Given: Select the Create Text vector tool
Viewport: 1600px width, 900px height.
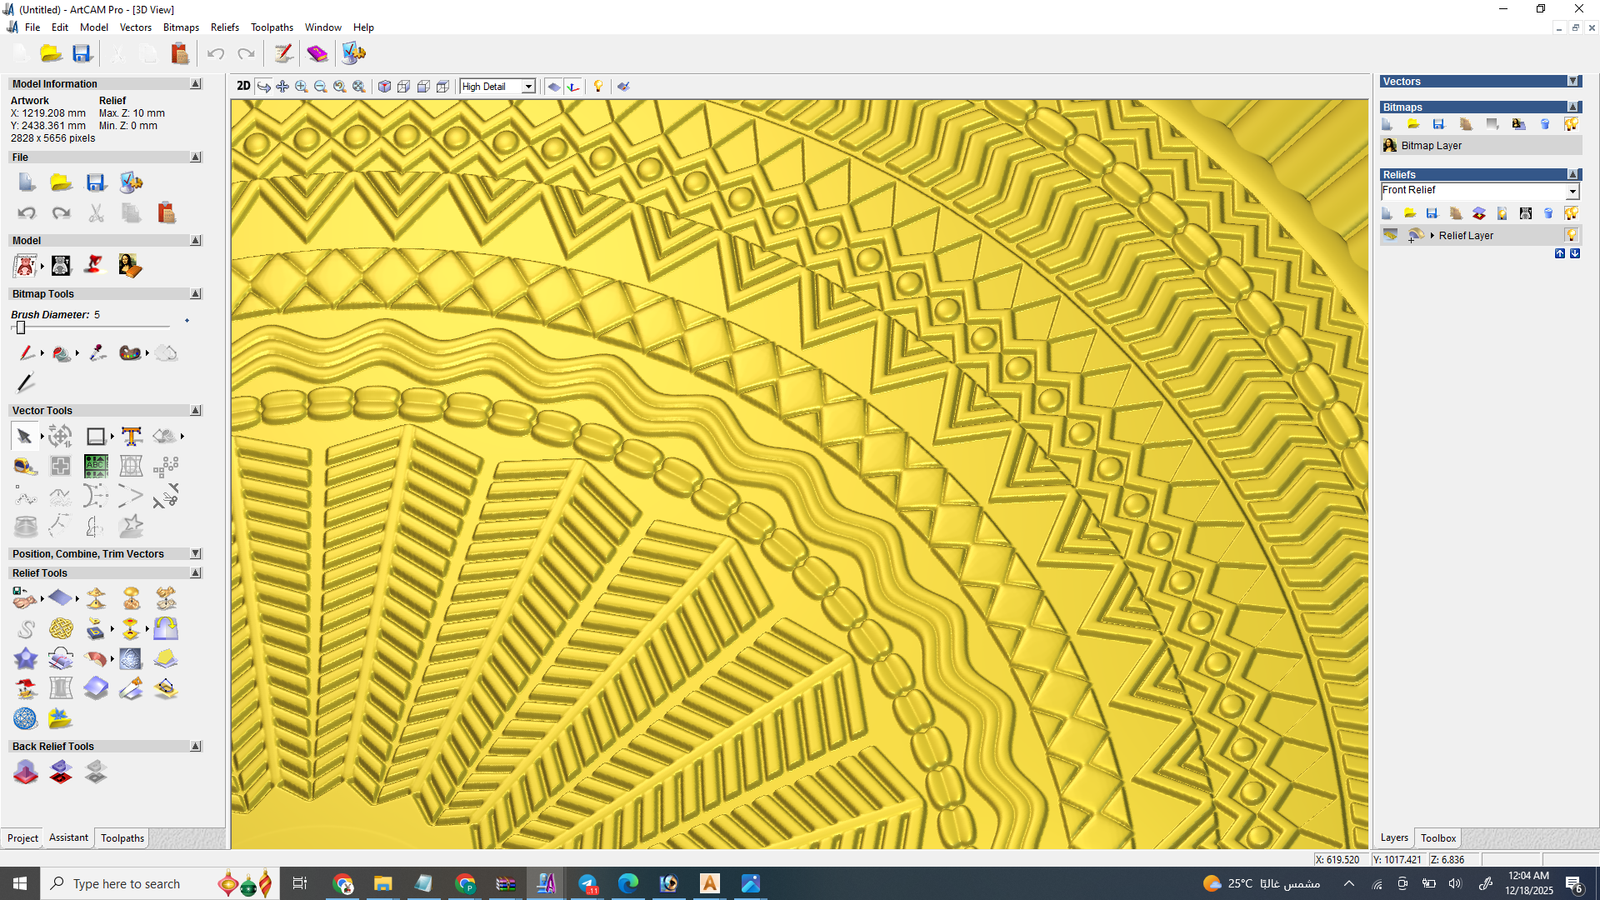Looking at the screenshot, I should click(x=131, y=436).
